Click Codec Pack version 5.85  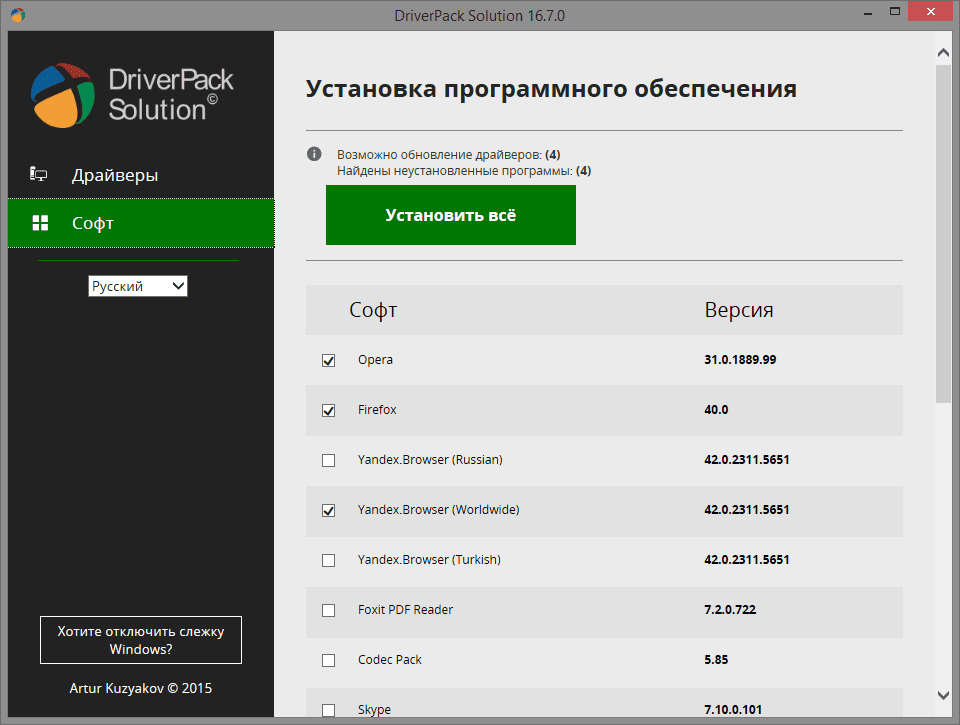716,659
